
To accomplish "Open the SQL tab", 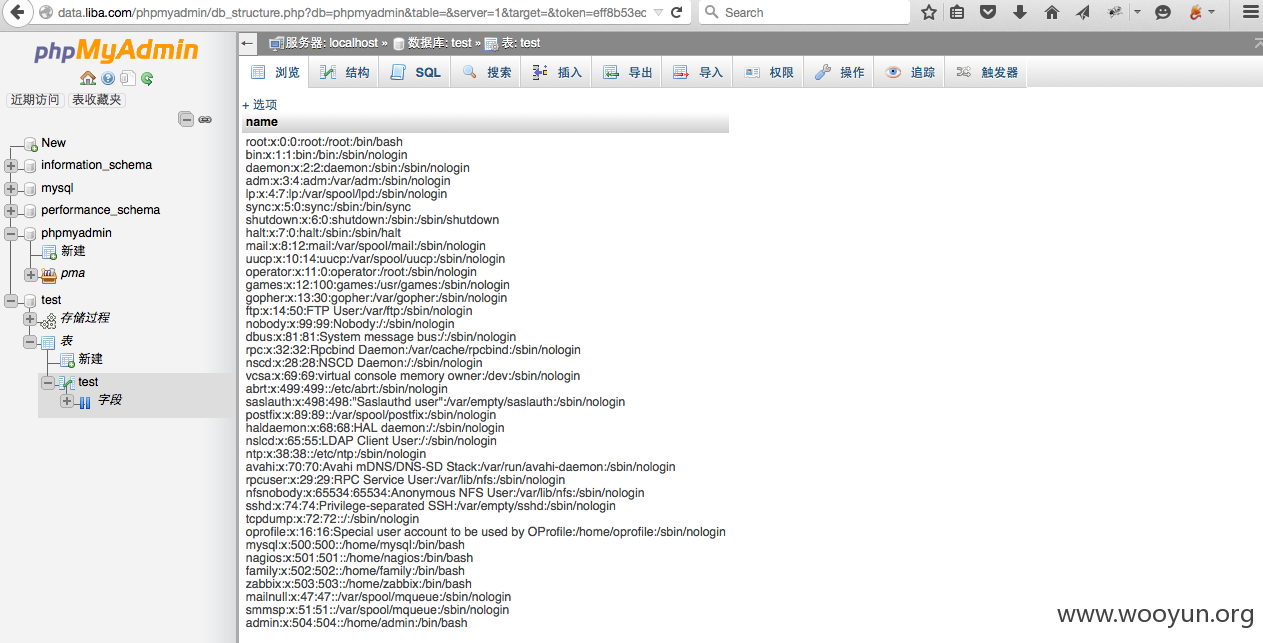I will pyautogui.click(x=415, y=73).
